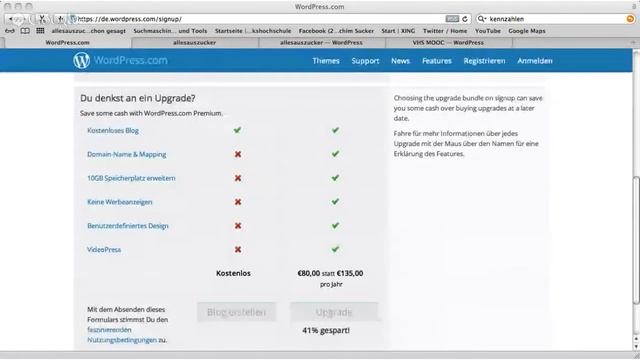The image size is (640, 360).
Task: Open the VideoPress link
Action: coord(104,249)
